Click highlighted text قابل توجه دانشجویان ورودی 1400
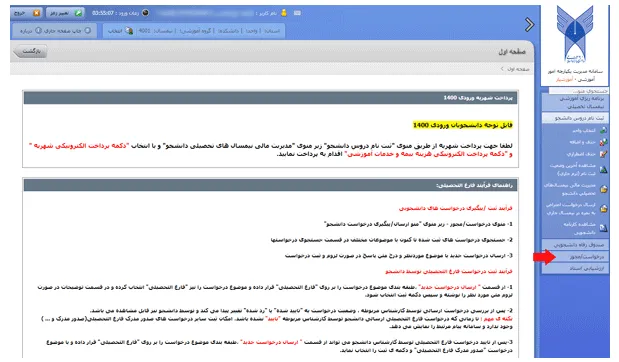This screenshot has height=362, width=619. (463, 125)
